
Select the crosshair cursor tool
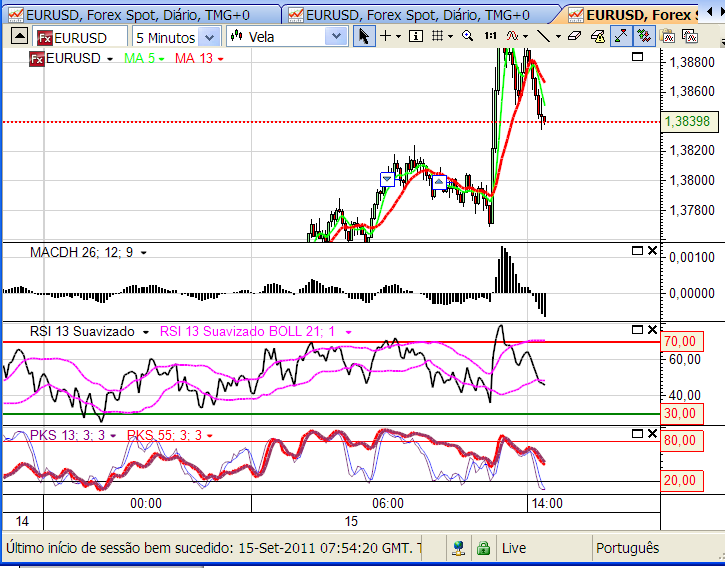click(385, 36)
